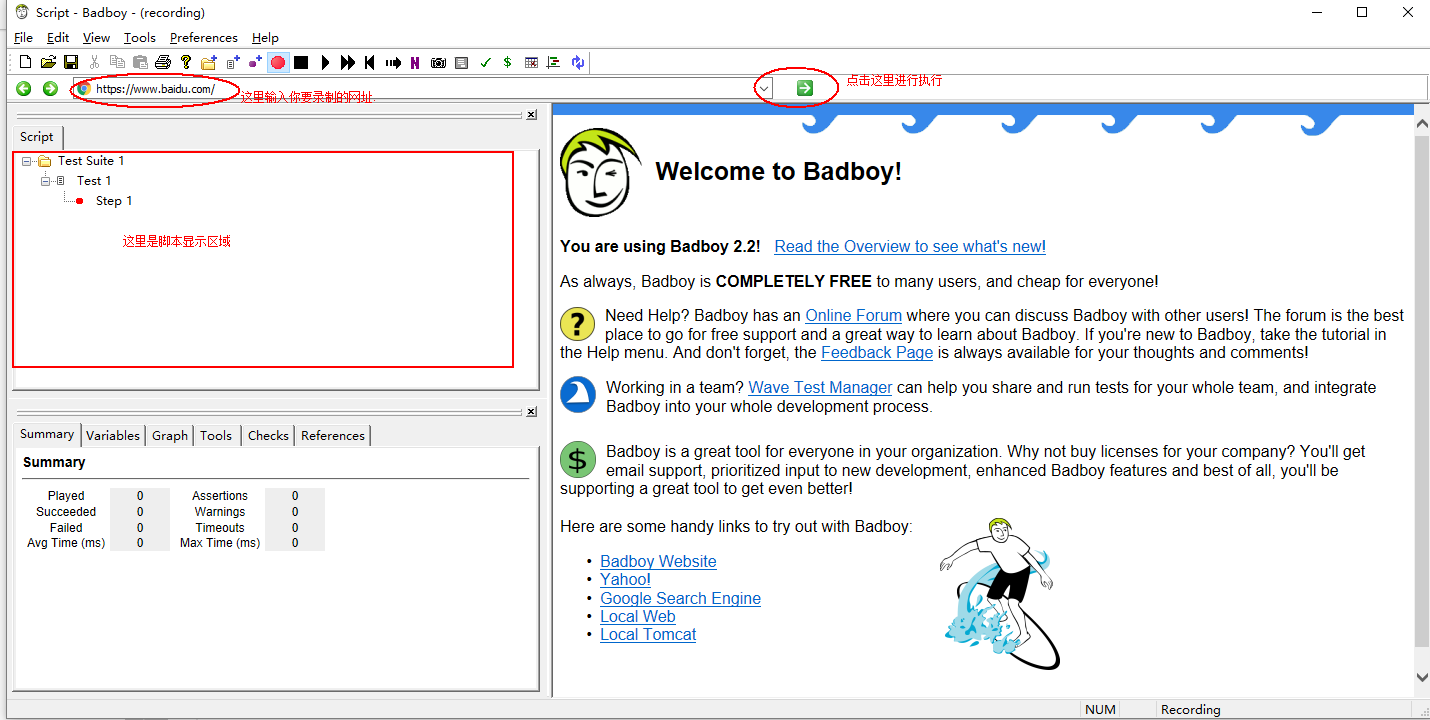1430x720 pixels.
Task: Add a new suite with the folder-plus icon
Action: 208,62
